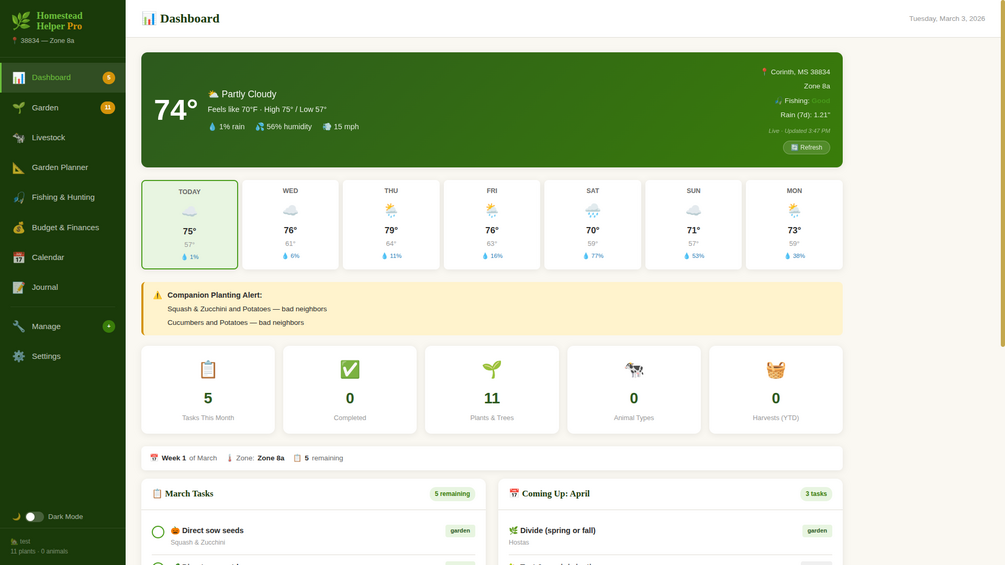Go to Livestock page

63,138
